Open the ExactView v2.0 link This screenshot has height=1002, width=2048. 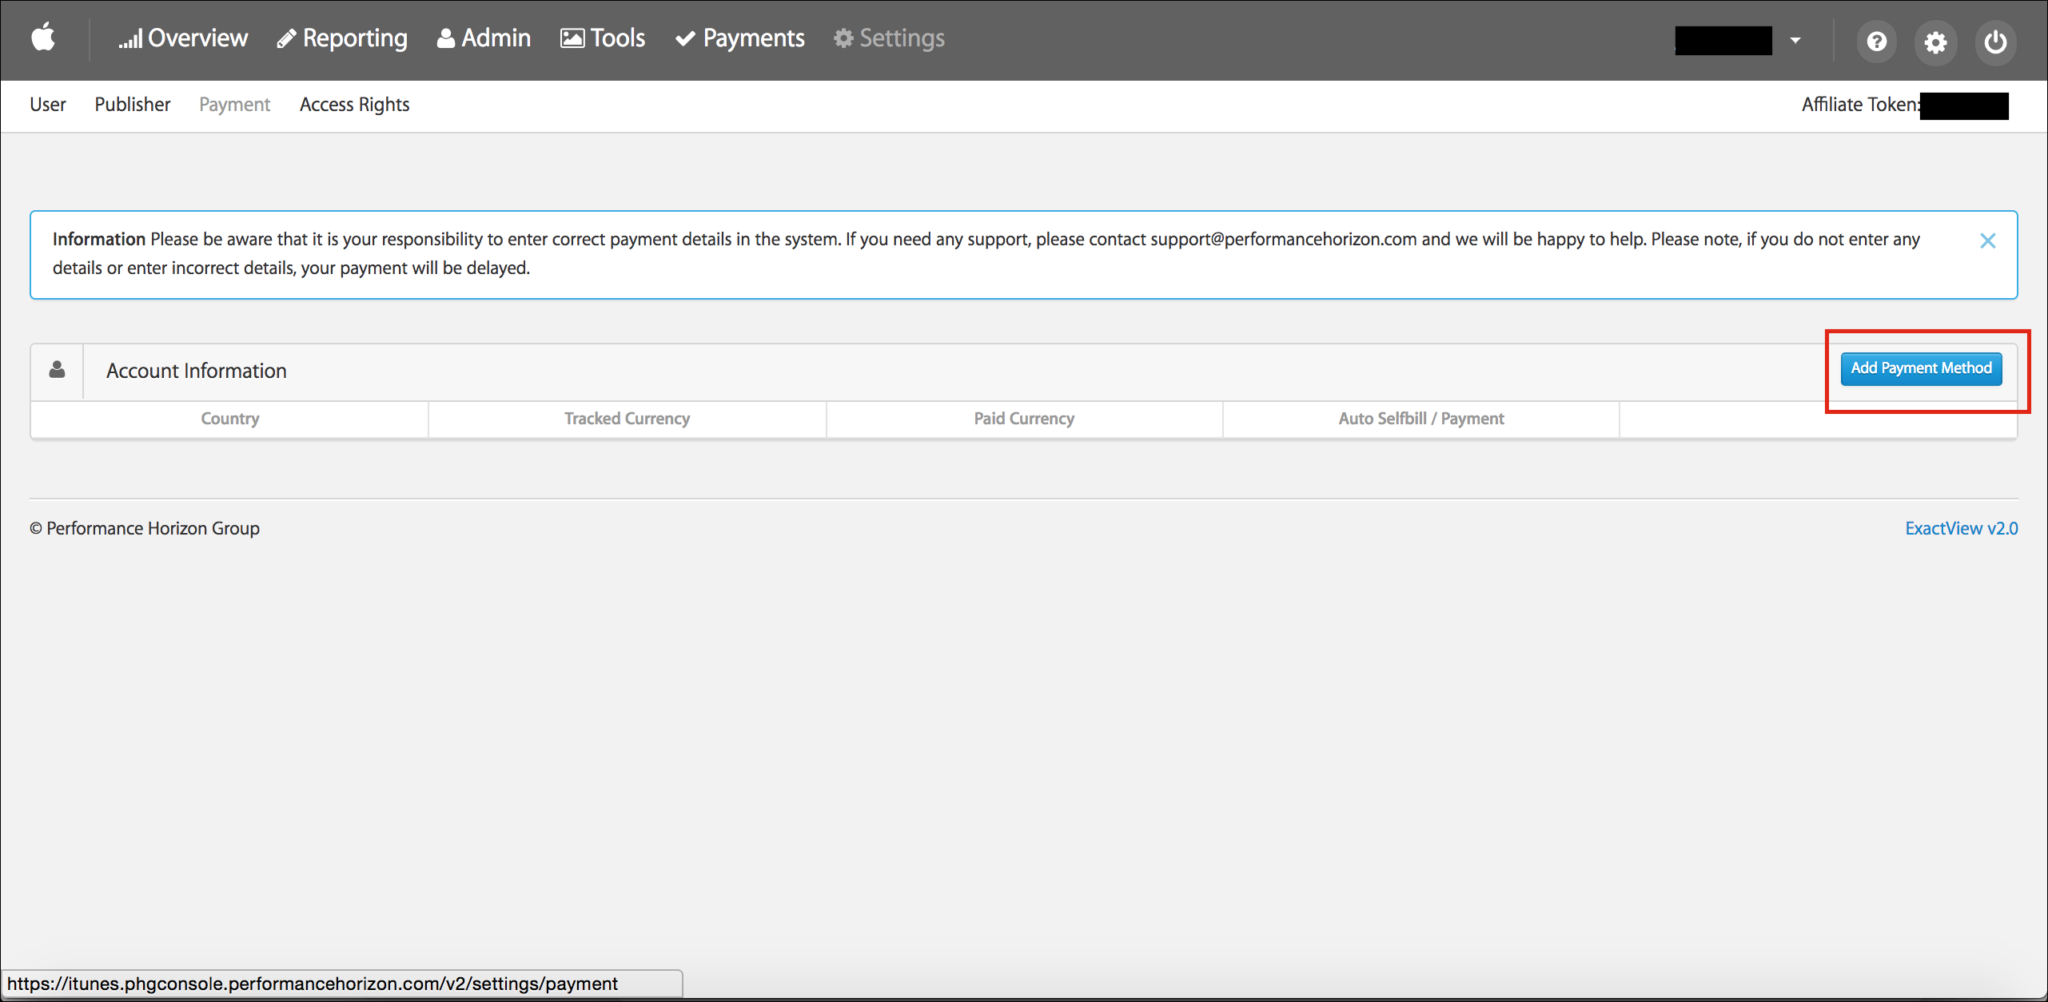pos(1961,528)
